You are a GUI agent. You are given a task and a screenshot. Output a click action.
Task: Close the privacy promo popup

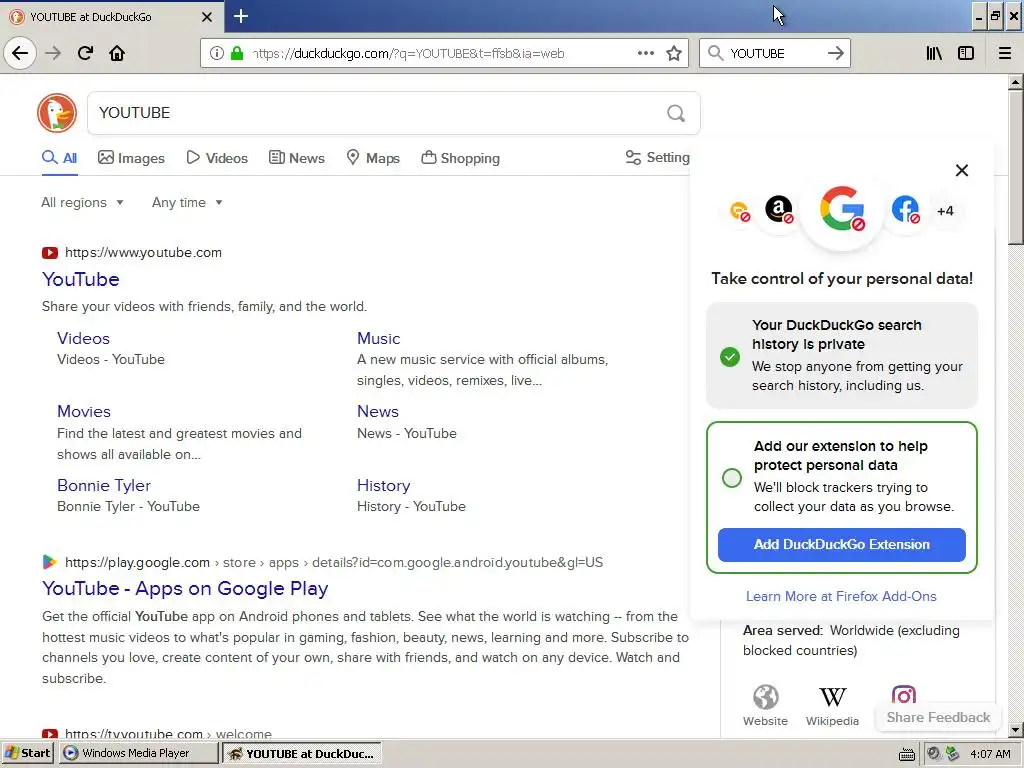tap(961, 170)
